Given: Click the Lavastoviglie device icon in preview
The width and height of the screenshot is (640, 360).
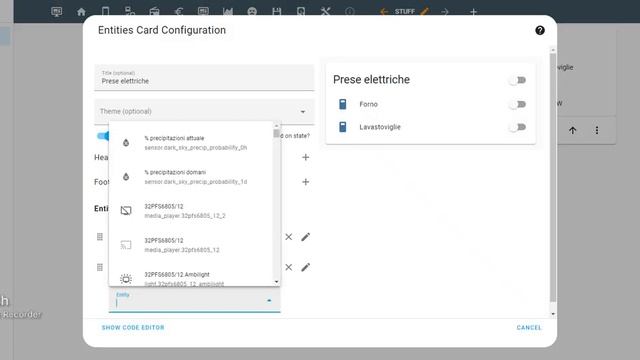Looking at the screenshot, I should coord(343,127).
